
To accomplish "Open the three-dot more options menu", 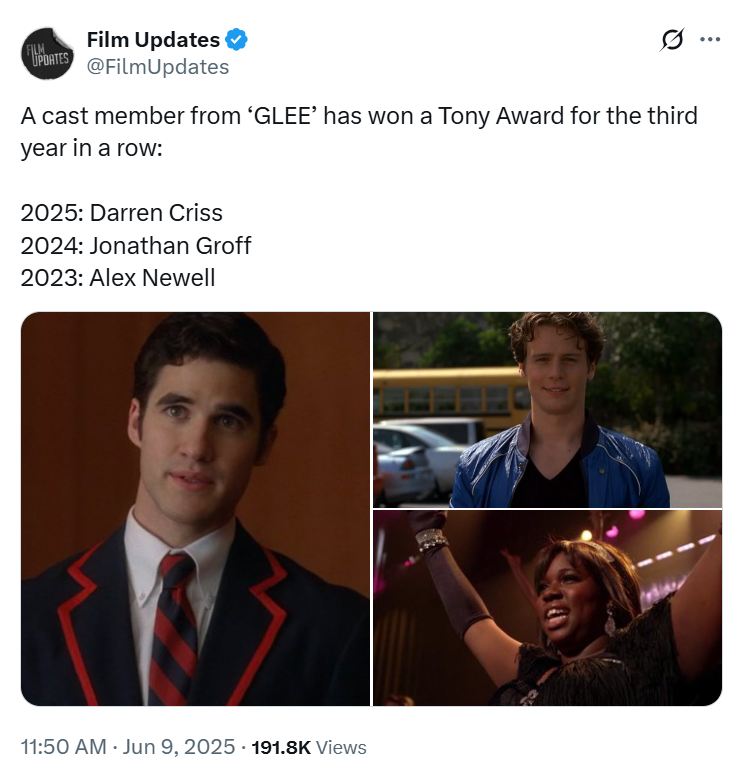I will tap(710, 39).
